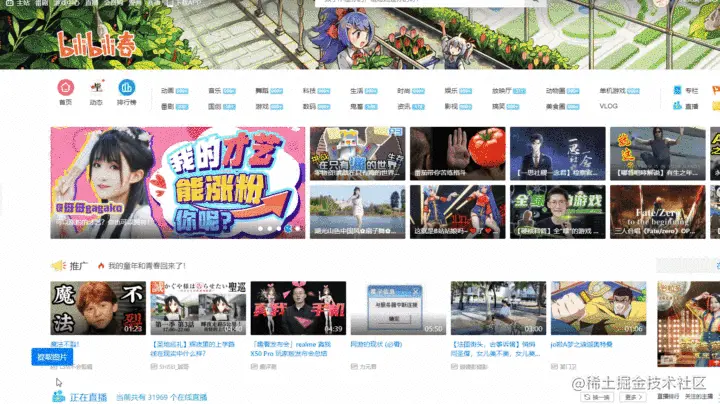The width and height of the screenshot is (720, 404).
Task: Click the 专栏 column icon
Action: coord(677,90)
